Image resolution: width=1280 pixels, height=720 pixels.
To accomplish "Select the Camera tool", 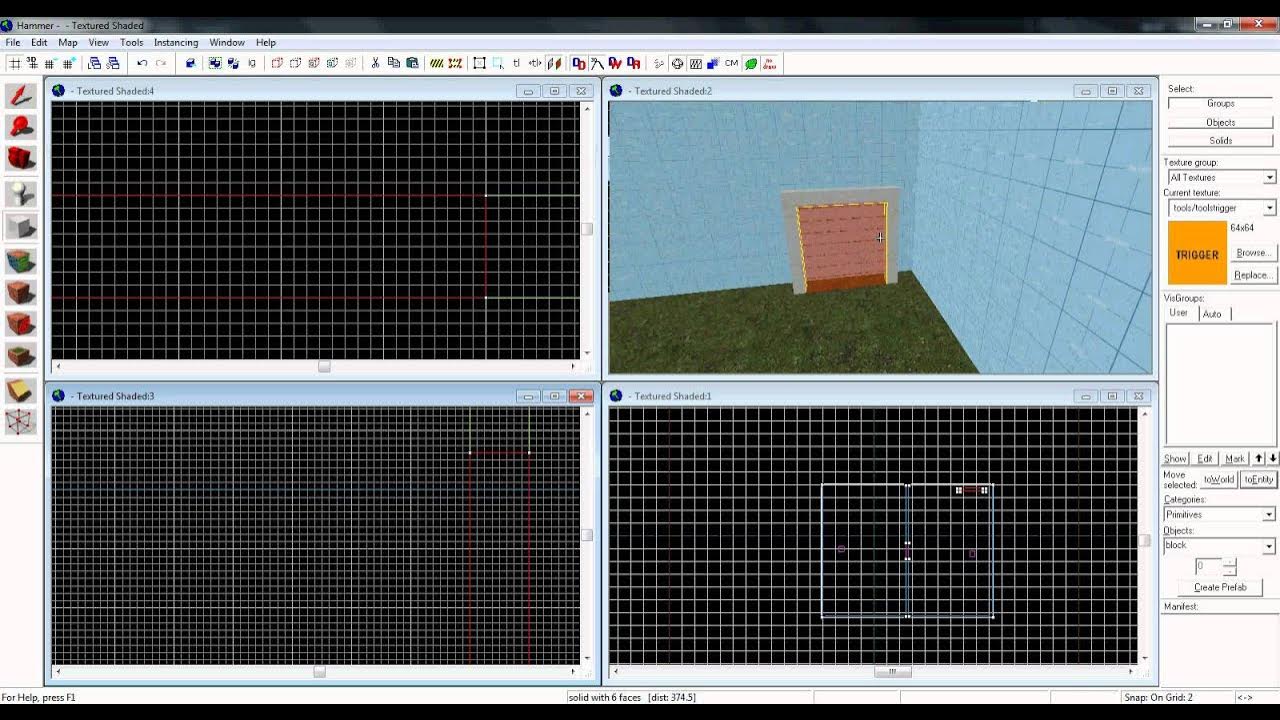I will [x=20, y=158].
